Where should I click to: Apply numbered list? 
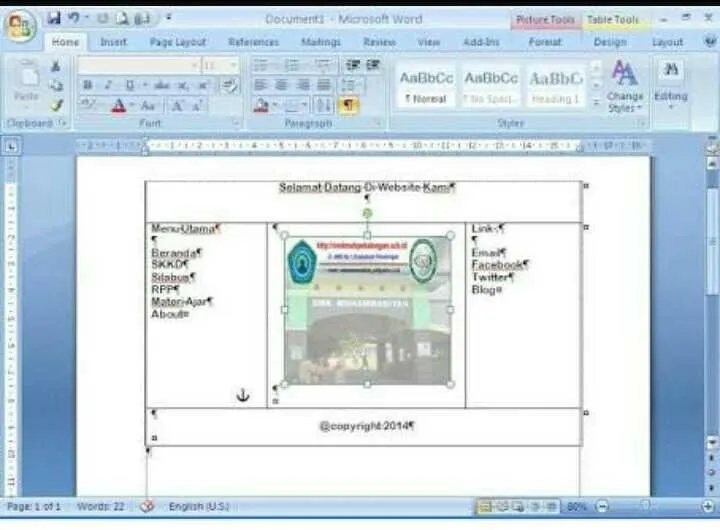click(x=292, y=65)
